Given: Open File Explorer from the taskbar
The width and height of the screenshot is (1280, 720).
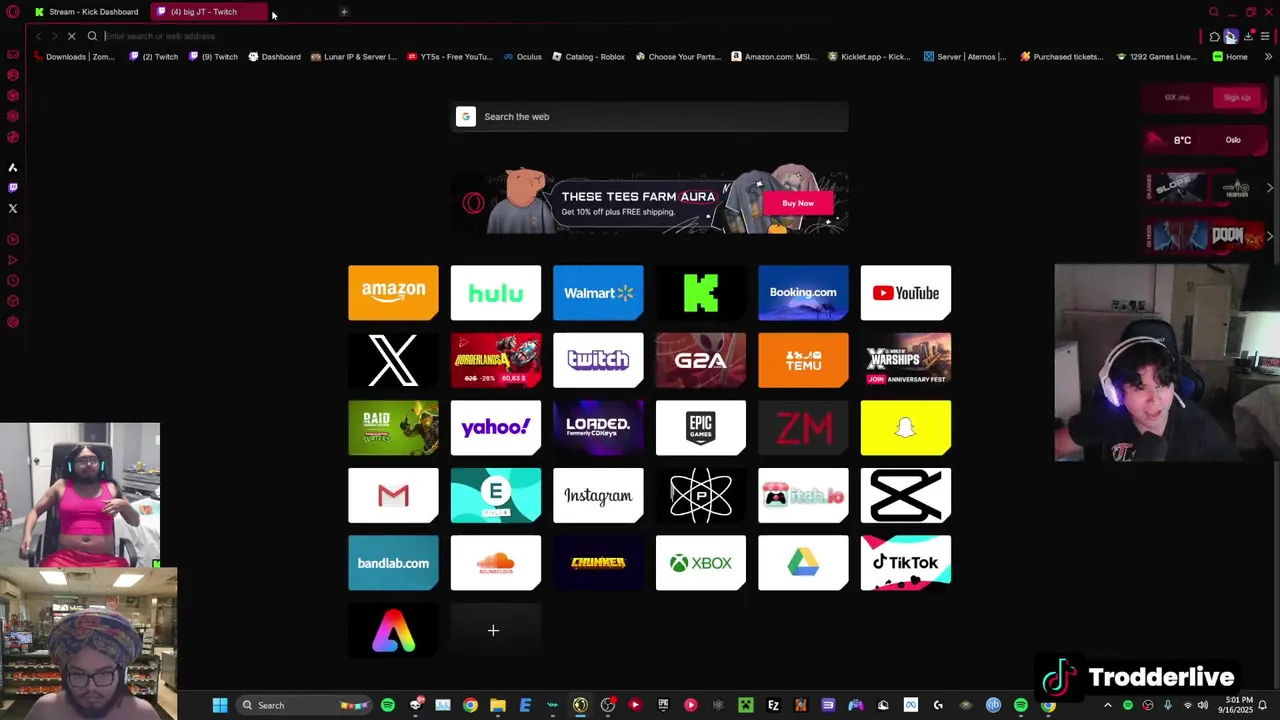Looking at the screenshot, I should click(x=497, y=705).
